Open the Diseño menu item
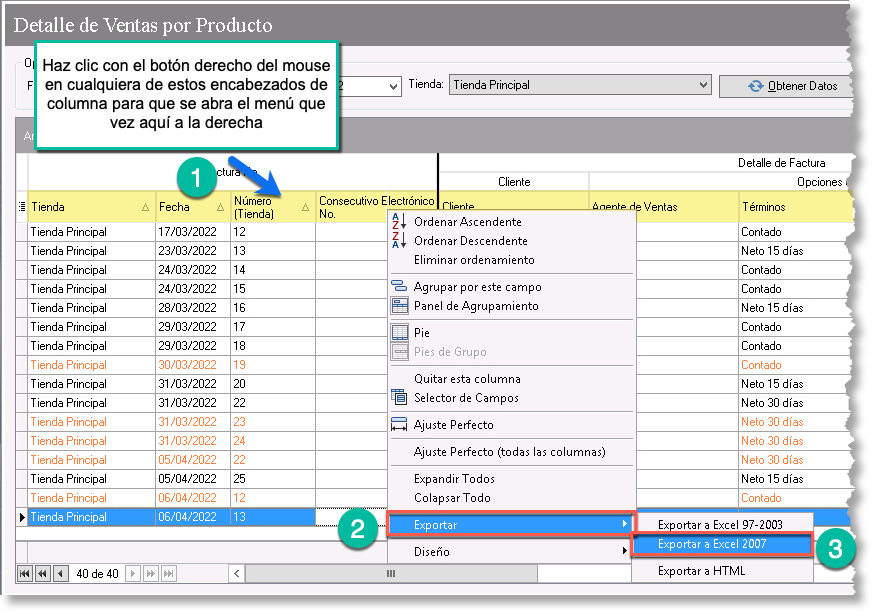 click(x=512, y=552)
